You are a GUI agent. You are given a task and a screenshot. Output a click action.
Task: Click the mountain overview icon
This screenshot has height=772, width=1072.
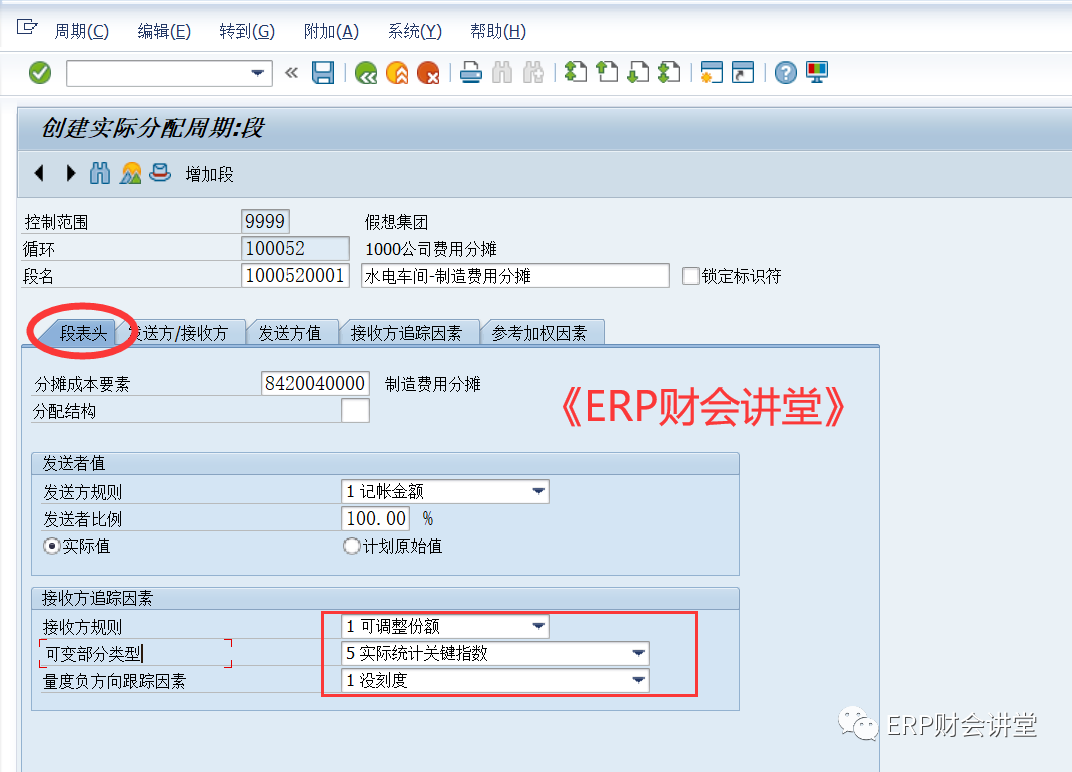click(131, 173)
